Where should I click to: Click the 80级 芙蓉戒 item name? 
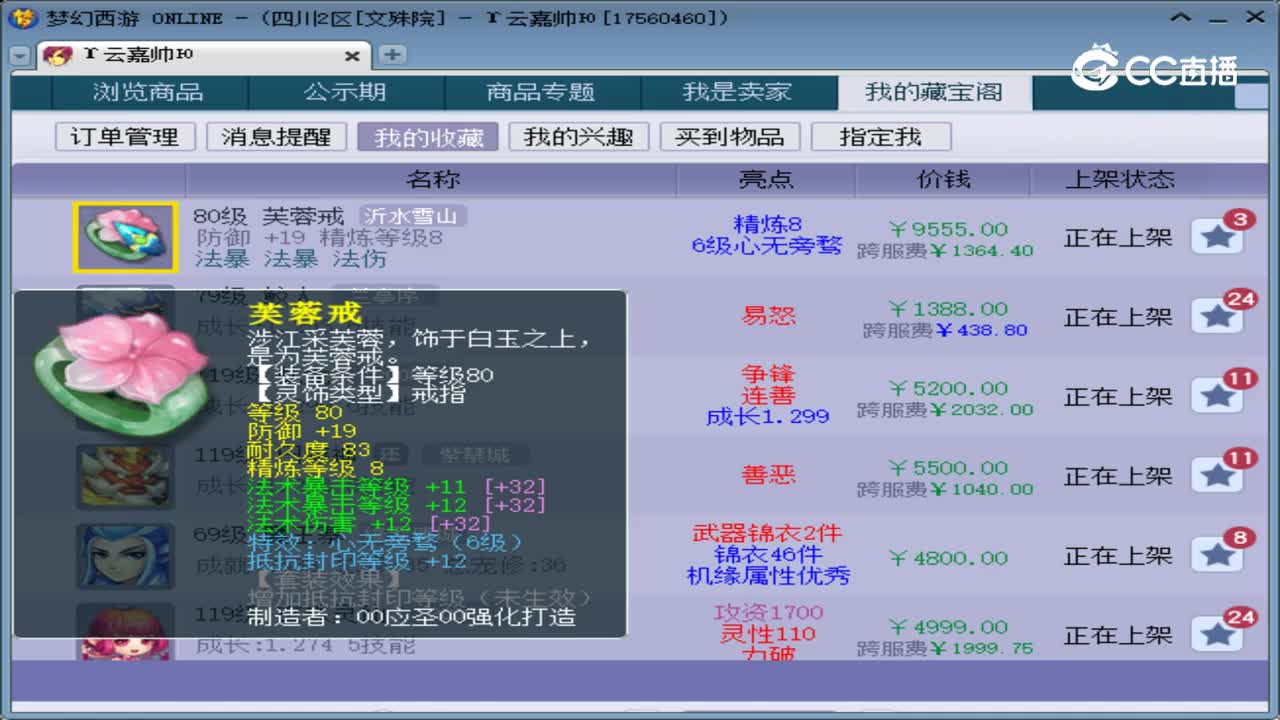268,216
